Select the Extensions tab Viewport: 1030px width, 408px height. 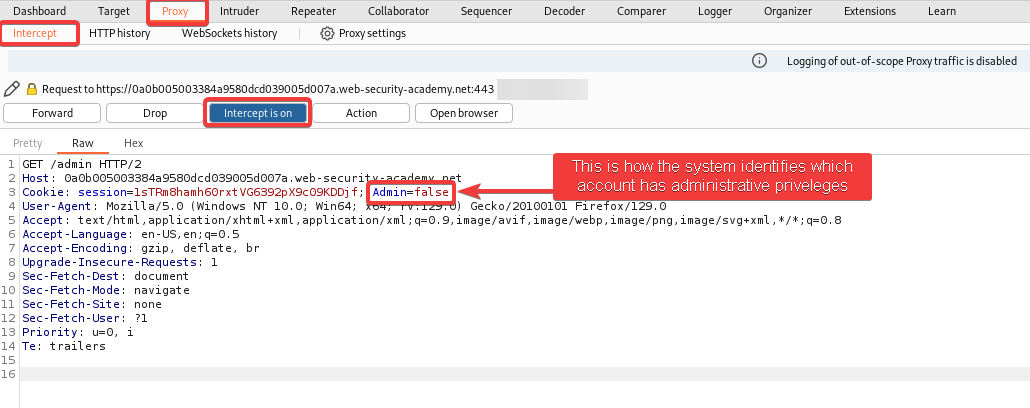coord(869,11)
